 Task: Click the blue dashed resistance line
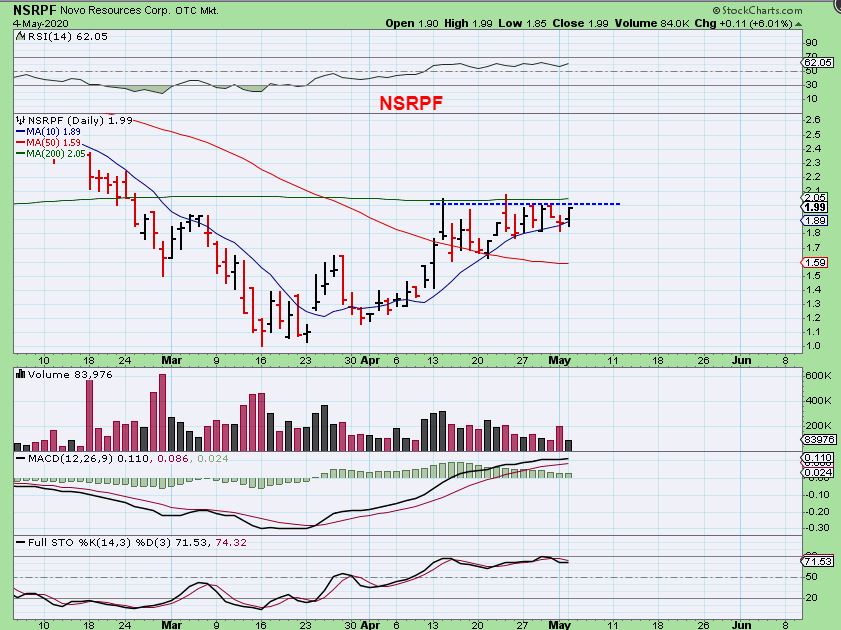[525, 204]
